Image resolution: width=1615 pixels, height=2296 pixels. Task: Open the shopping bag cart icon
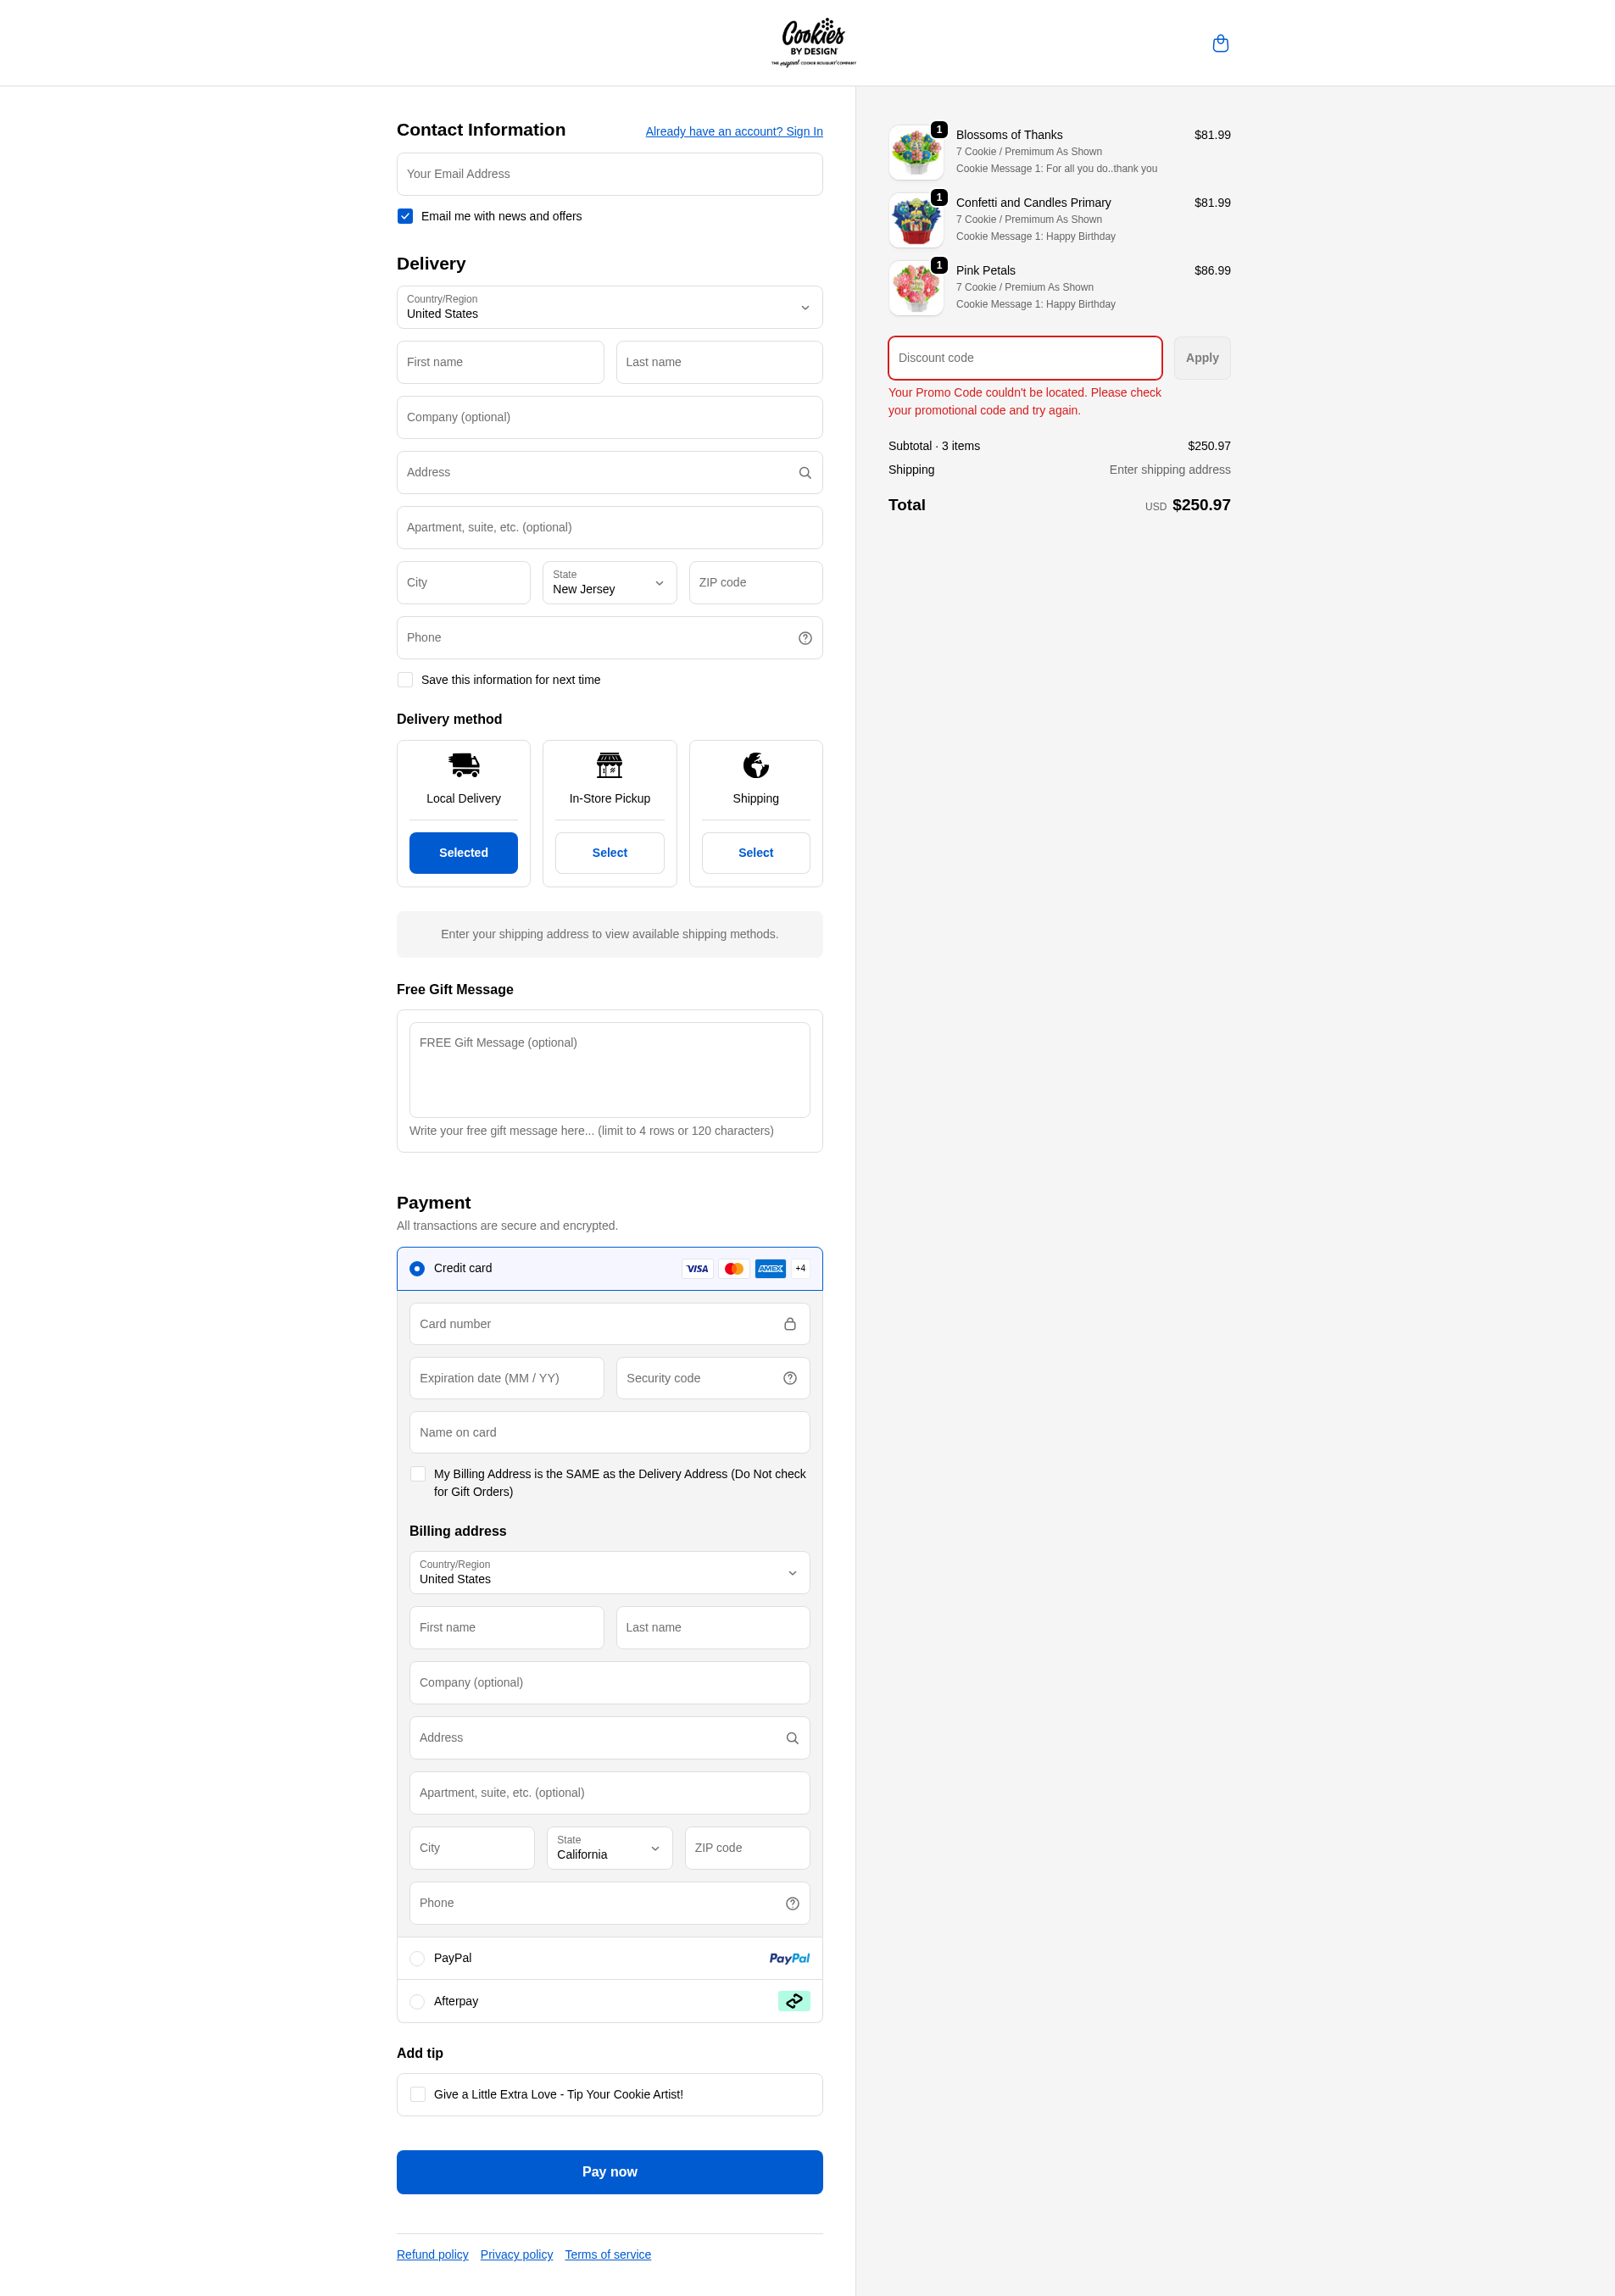(x=1220, y=43)
